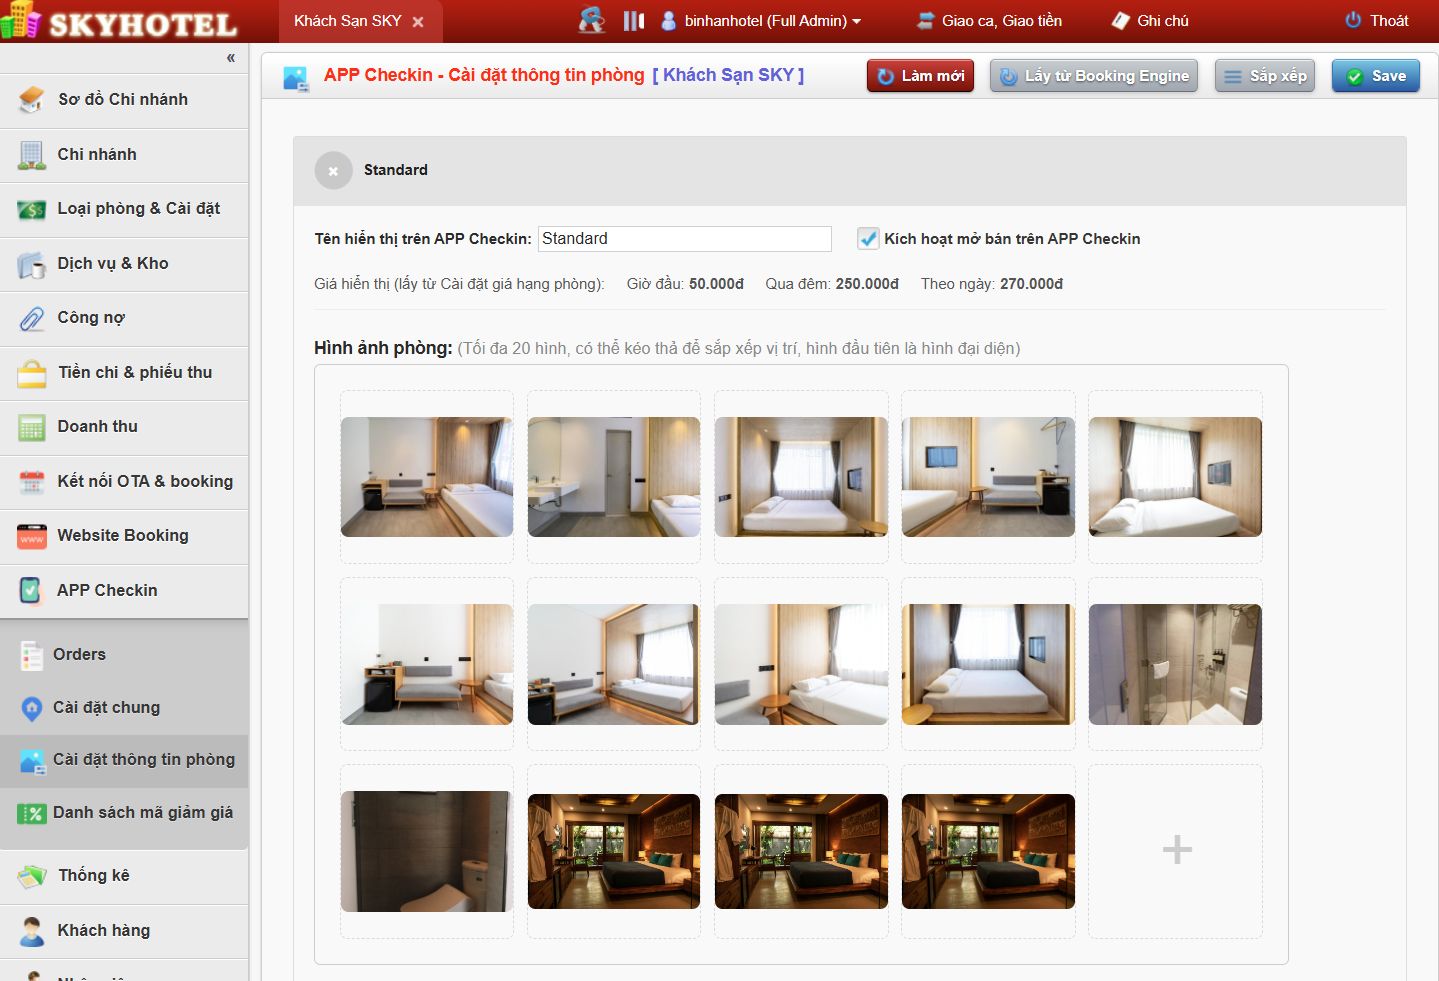Open Loại phòng & Cài đặt money icon
Screen dimensions: 1439x981
[x=31, y=209]
